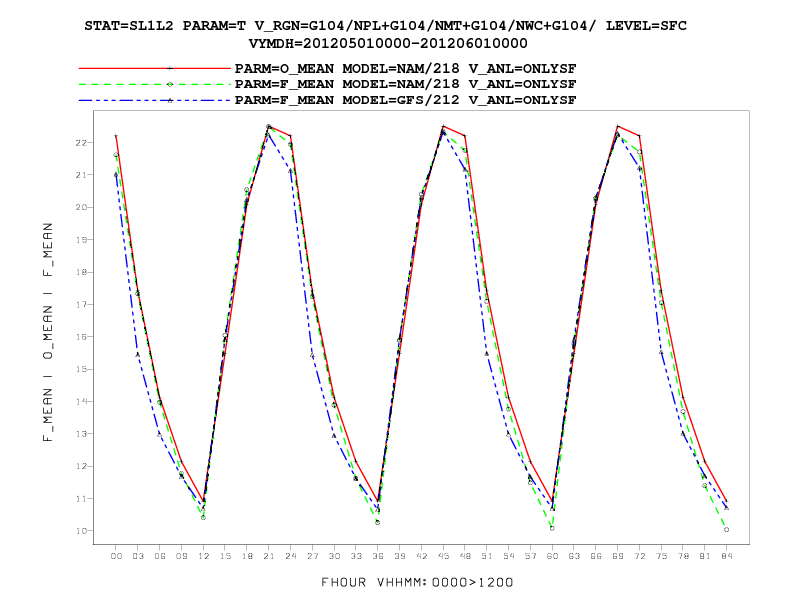Click the VYMDH=201205010000-201206010000 date range text

pos(388,43)
